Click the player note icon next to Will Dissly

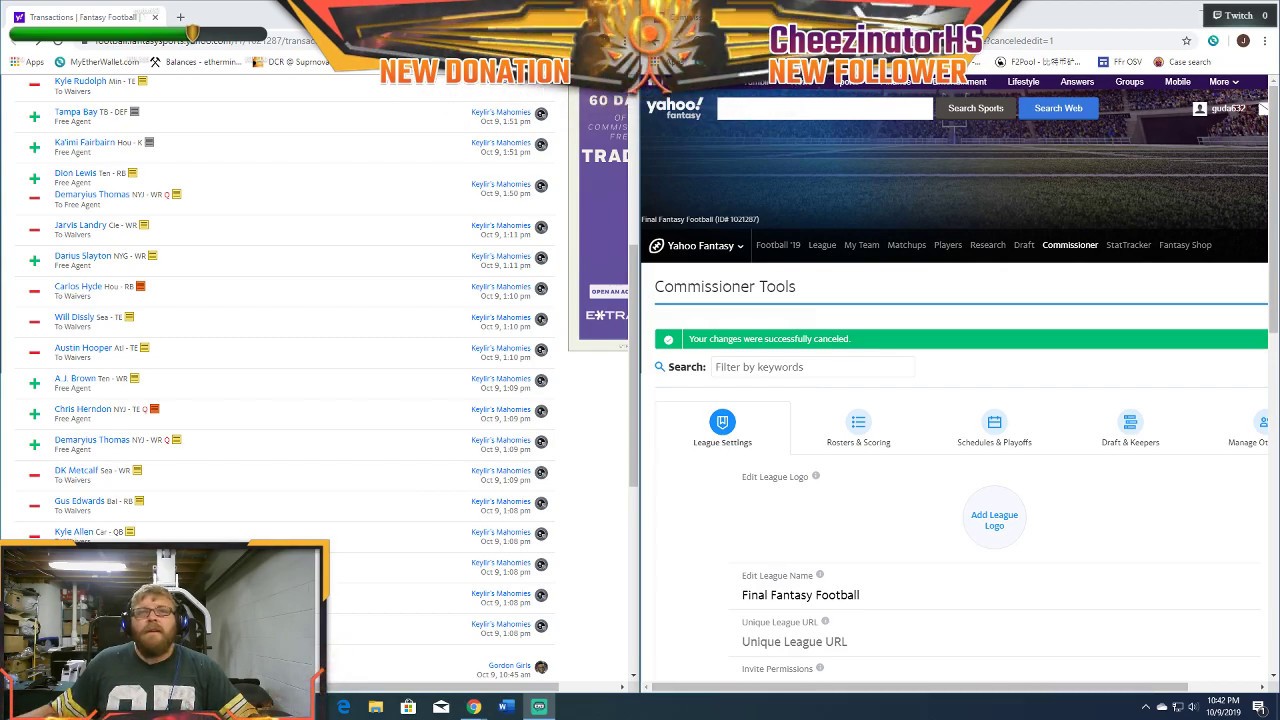129,317
